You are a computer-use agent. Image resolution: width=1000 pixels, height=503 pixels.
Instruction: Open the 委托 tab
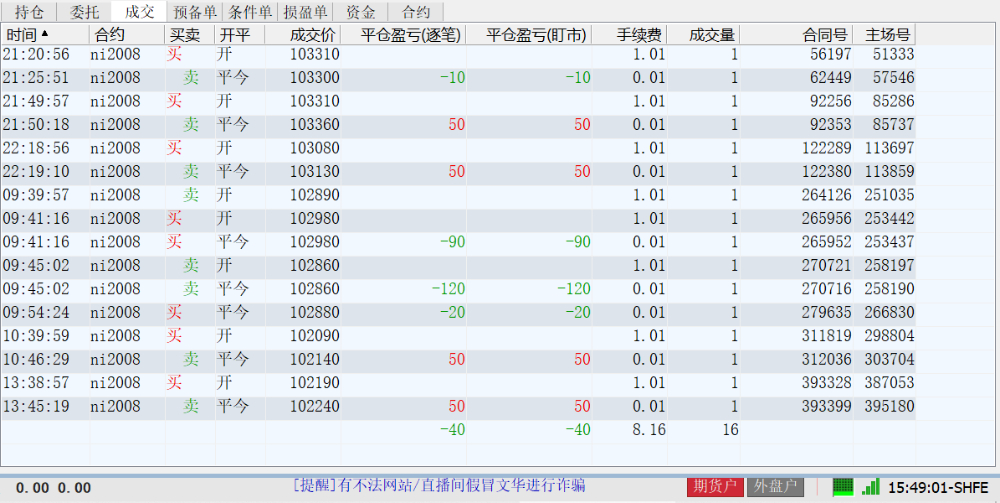coord(84,11)
